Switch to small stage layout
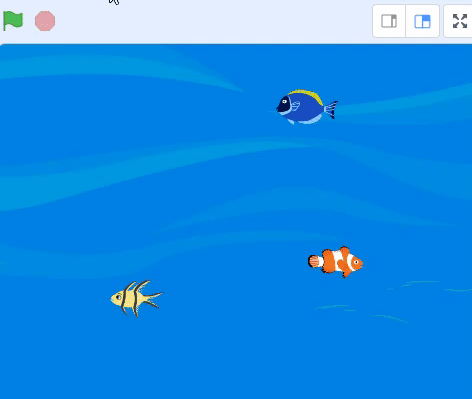Image resolution: width=472 pixels, height=399 pixels. tap(389, 21)
